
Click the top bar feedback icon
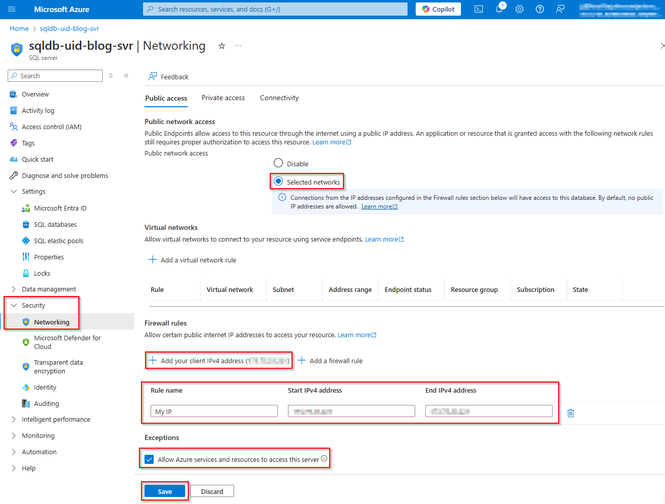point(560,9)
